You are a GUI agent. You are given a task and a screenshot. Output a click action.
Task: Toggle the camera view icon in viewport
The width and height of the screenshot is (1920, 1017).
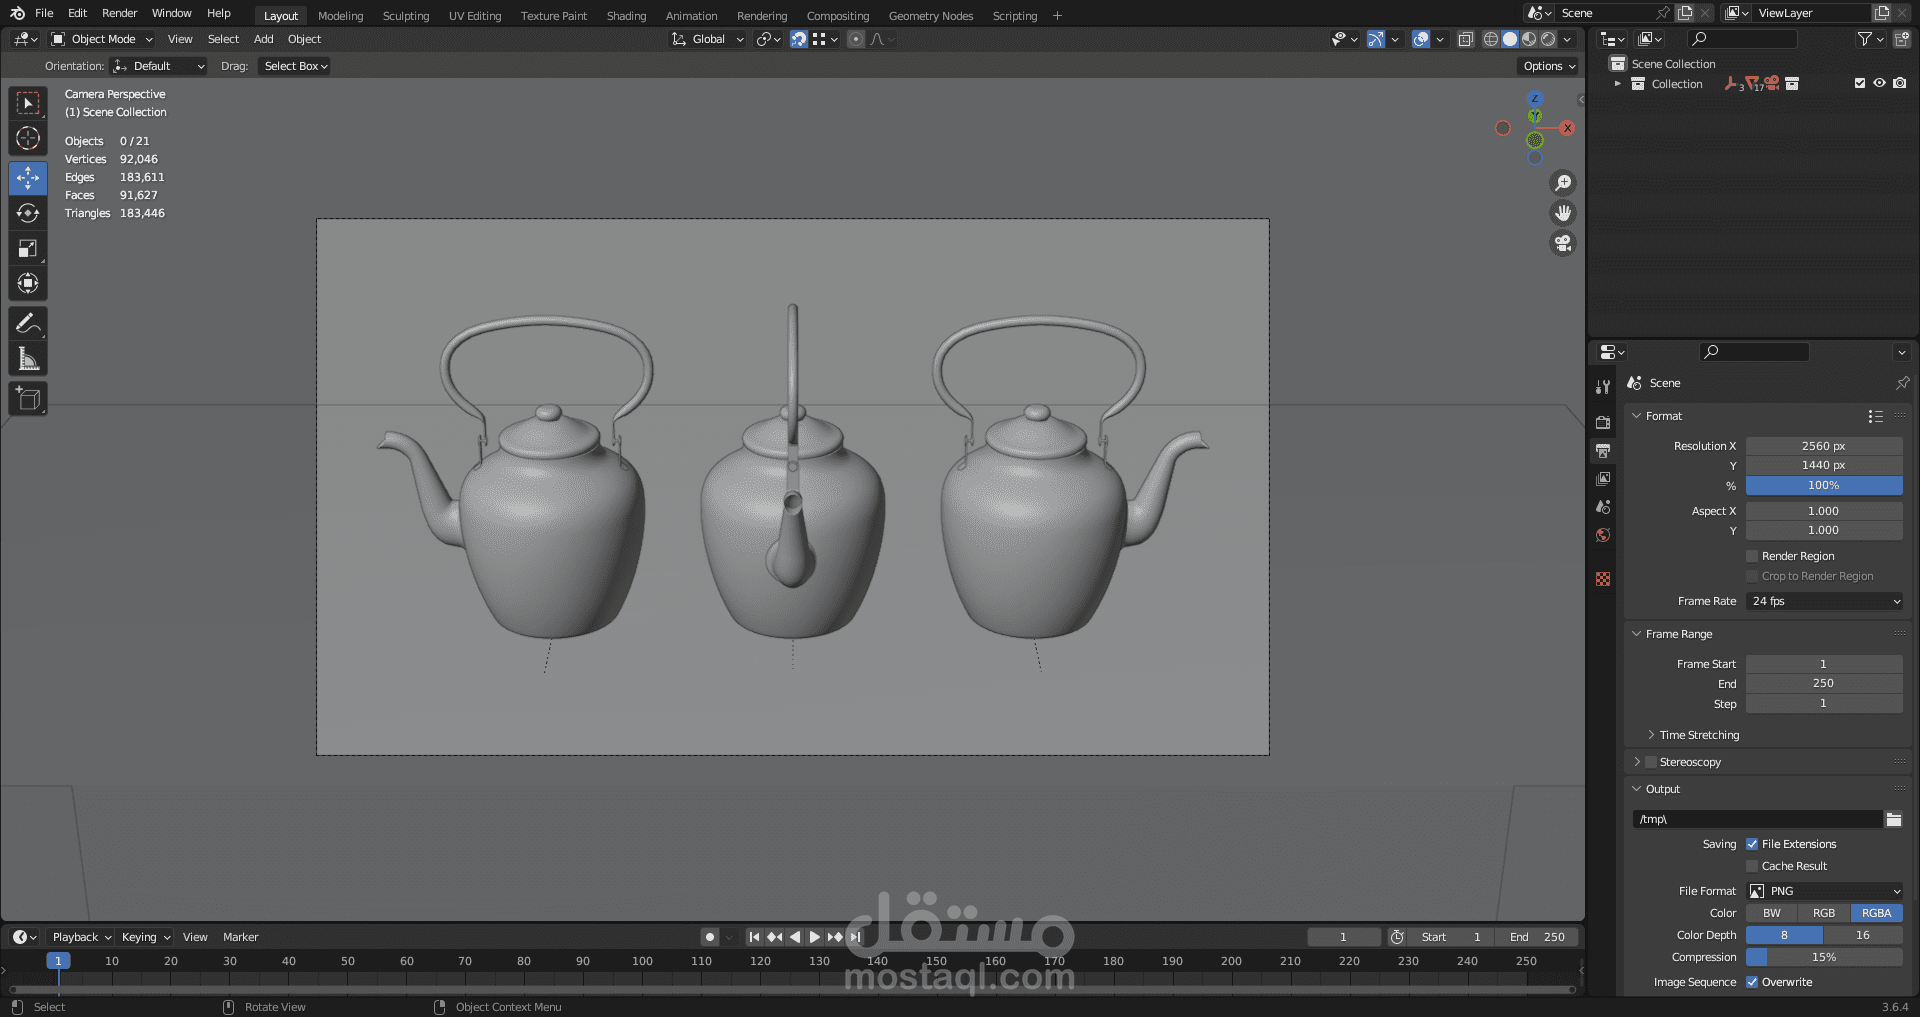(1563, 244)
